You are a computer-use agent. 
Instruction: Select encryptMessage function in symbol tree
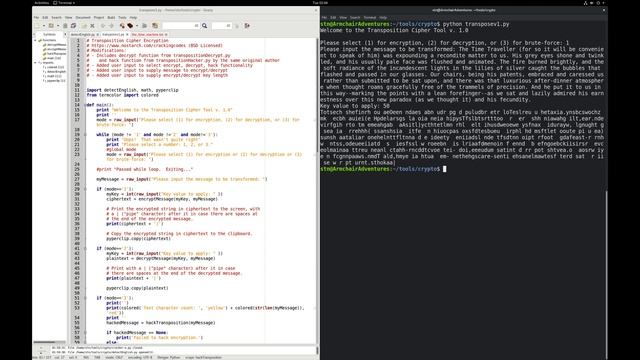point(55,49)
